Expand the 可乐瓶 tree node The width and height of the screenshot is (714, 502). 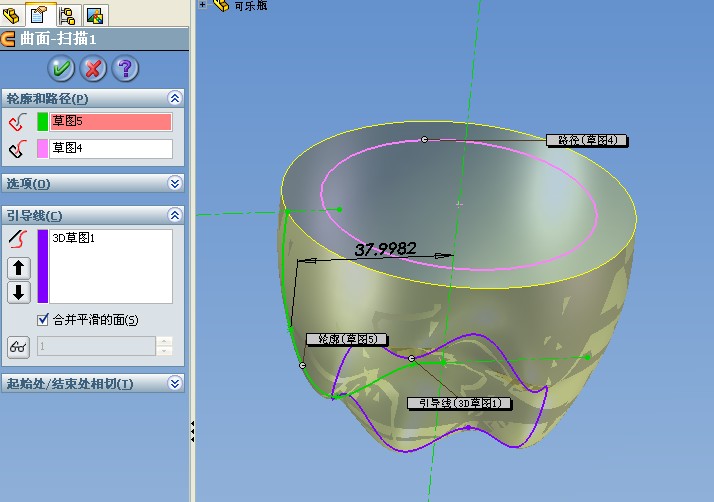[202, 5]
